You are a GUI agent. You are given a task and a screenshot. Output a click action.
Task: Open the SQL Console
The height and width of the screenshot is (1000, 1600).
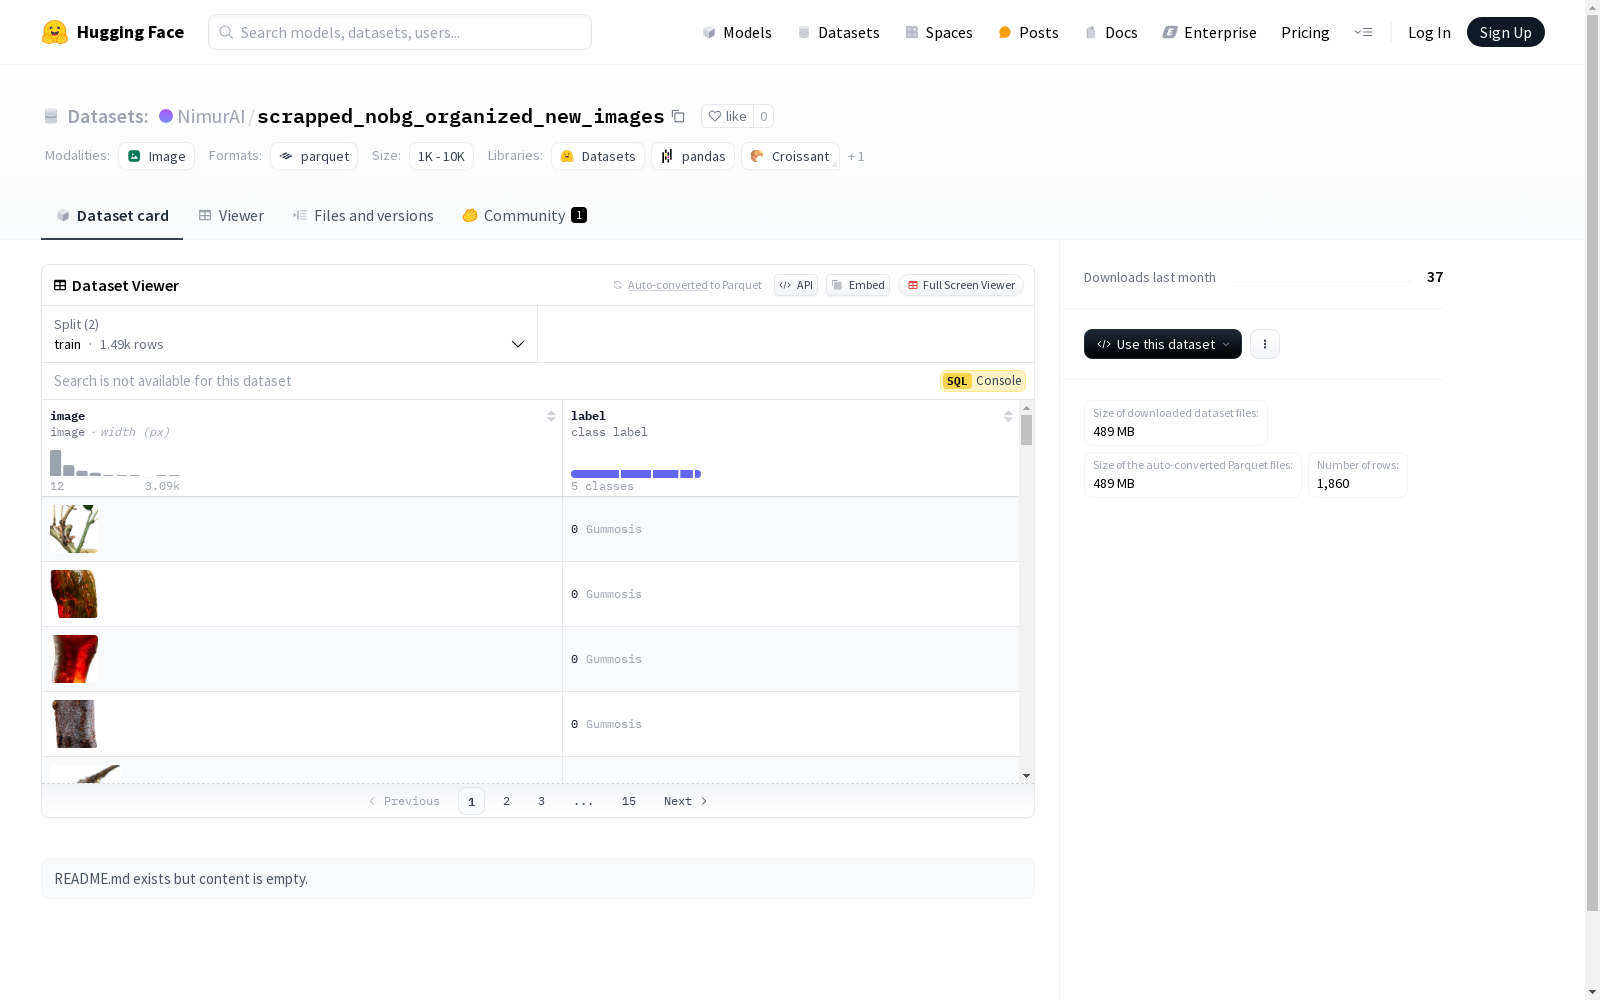coord(983,381)
